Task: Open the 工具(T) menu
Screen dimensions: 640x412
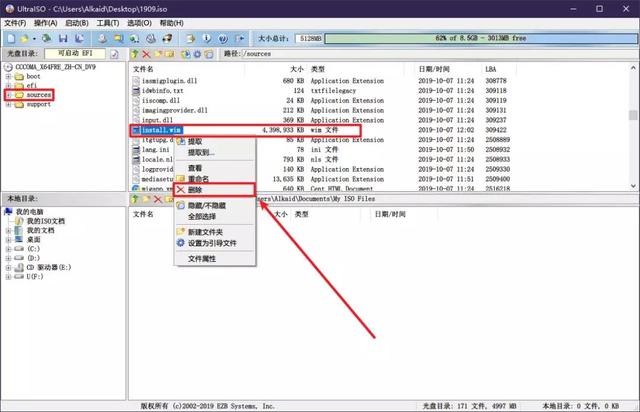Action: pyautogui.click(x=108, y=23)
